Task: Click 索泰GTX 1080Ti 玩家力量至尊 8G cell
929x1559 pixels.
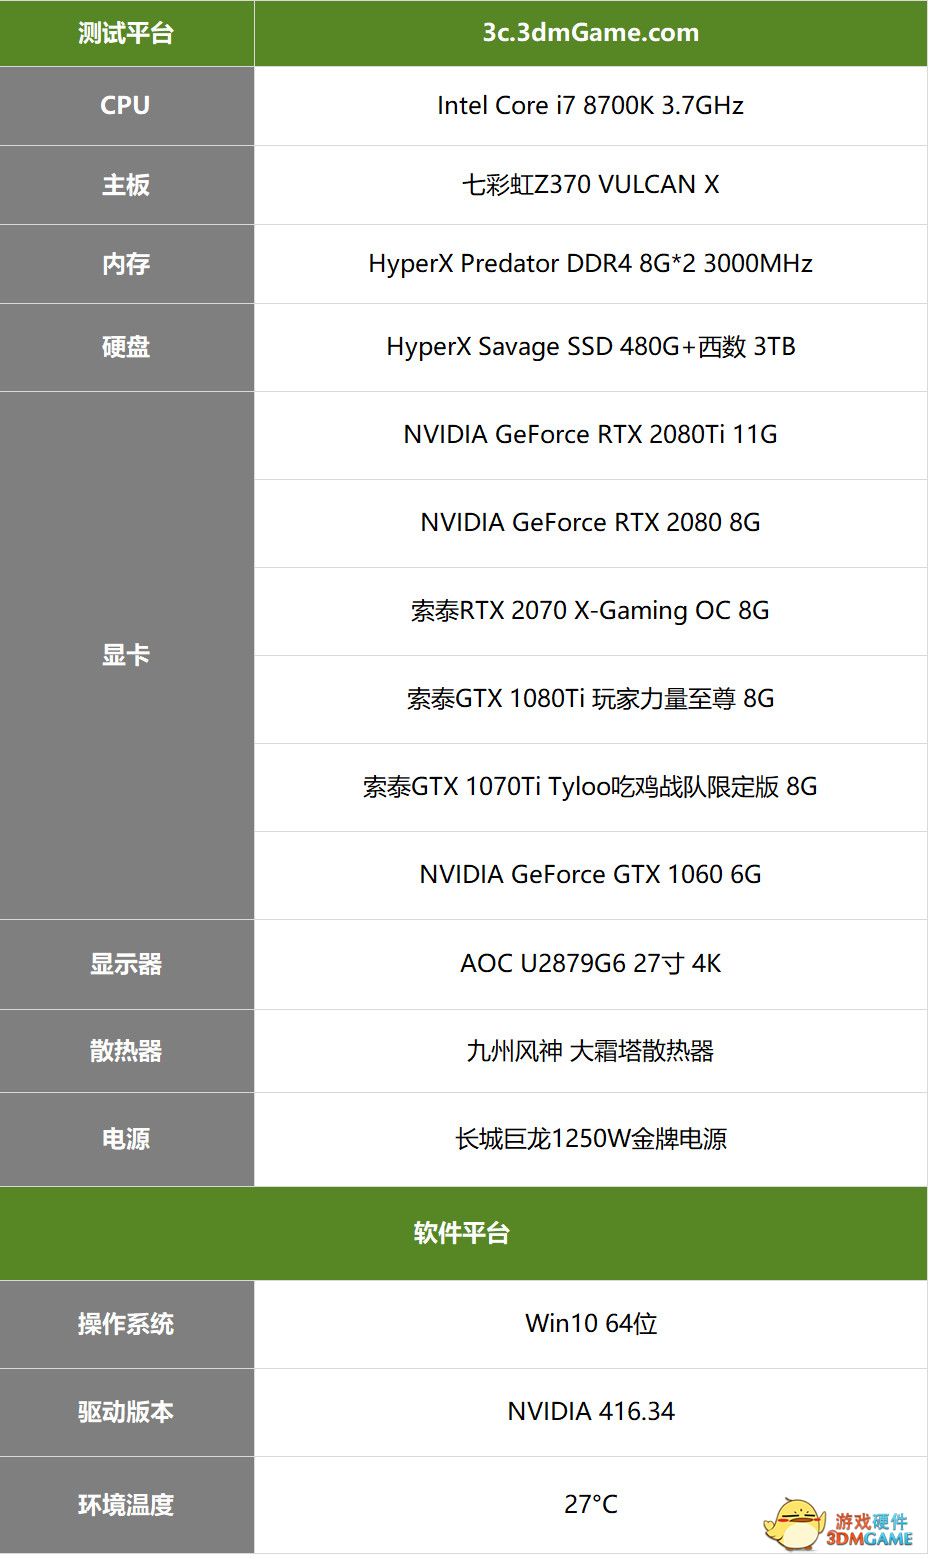Action: pyautogui.click(x=590, y=700)
